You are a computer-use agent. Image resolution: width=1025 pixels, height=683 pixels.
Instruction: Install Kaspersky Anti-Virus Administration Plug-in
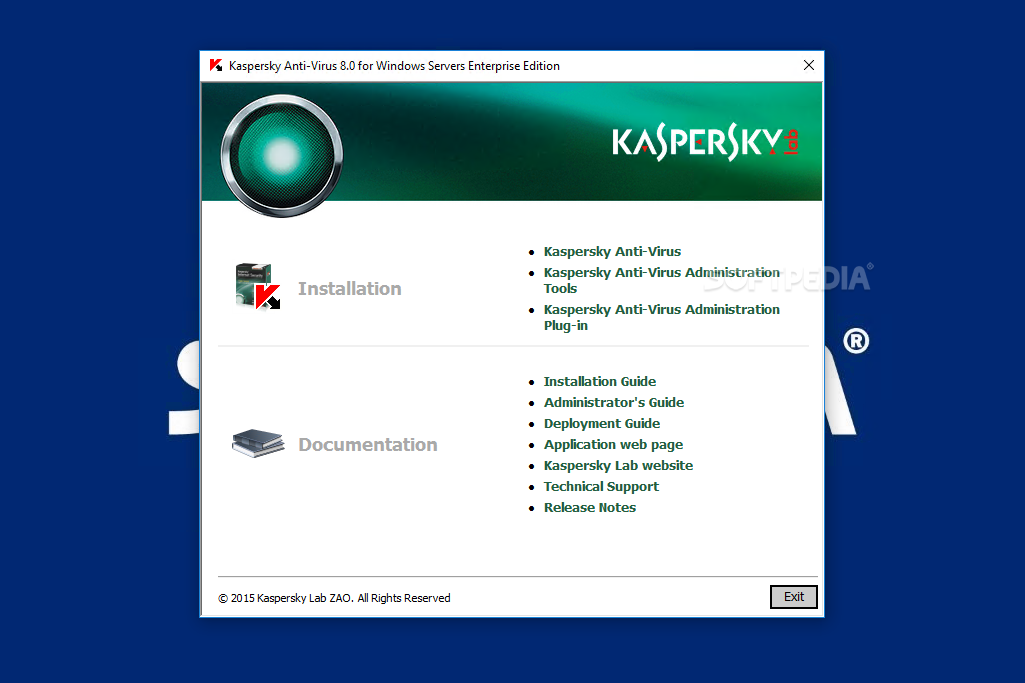click(662, 317)
